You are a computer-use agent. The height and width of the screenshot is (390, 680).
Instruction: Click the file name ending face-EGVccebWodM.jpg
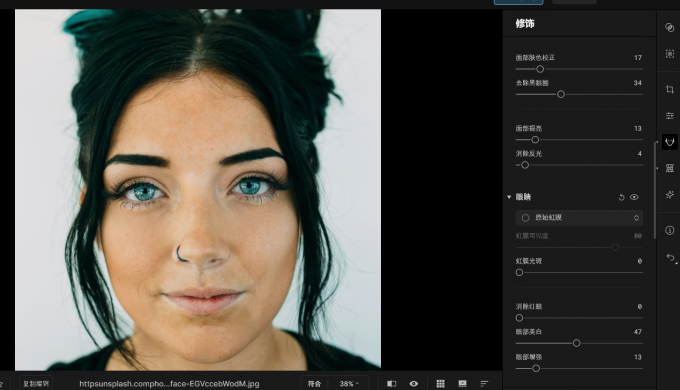pyautogui.click(x=169, y=383)
